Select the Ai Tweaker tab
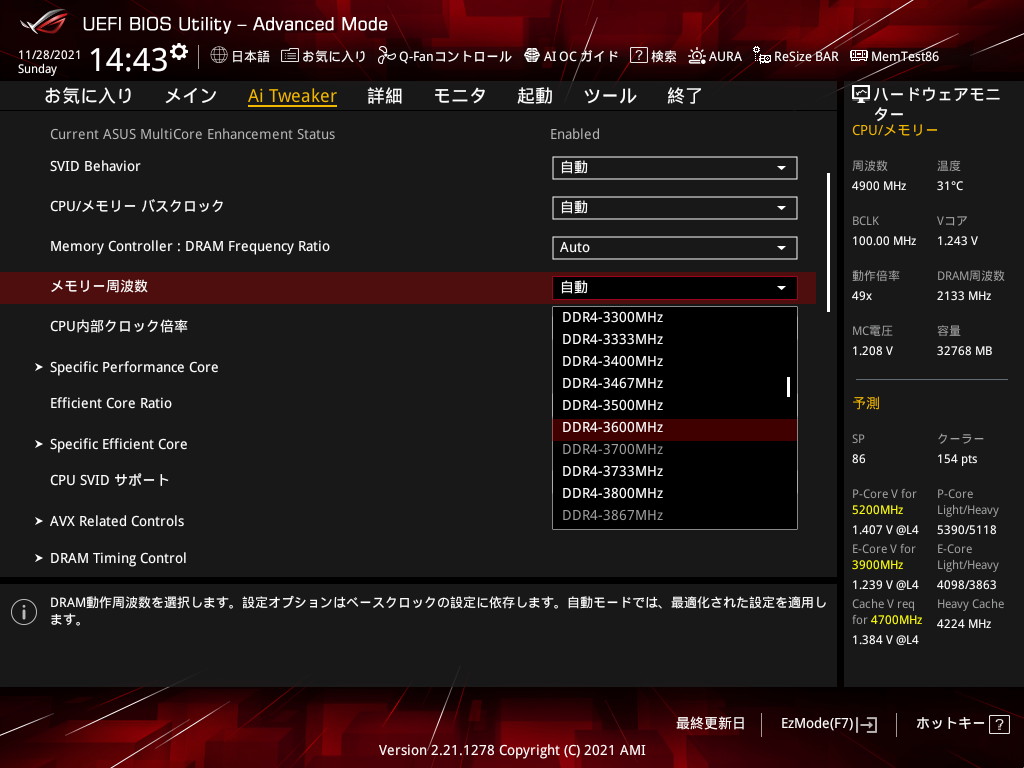1024x768 pixels. tap(292, 96)
